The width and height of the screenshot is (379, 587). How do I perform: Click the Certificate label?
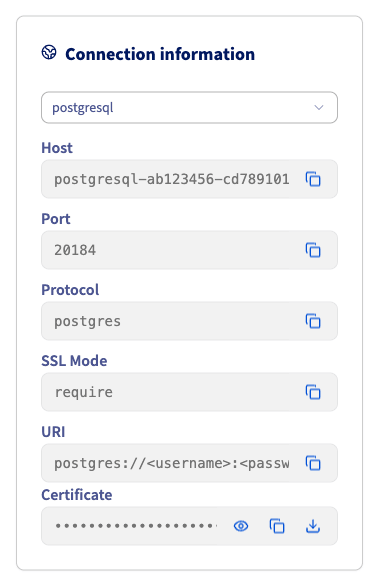[77, 495]
